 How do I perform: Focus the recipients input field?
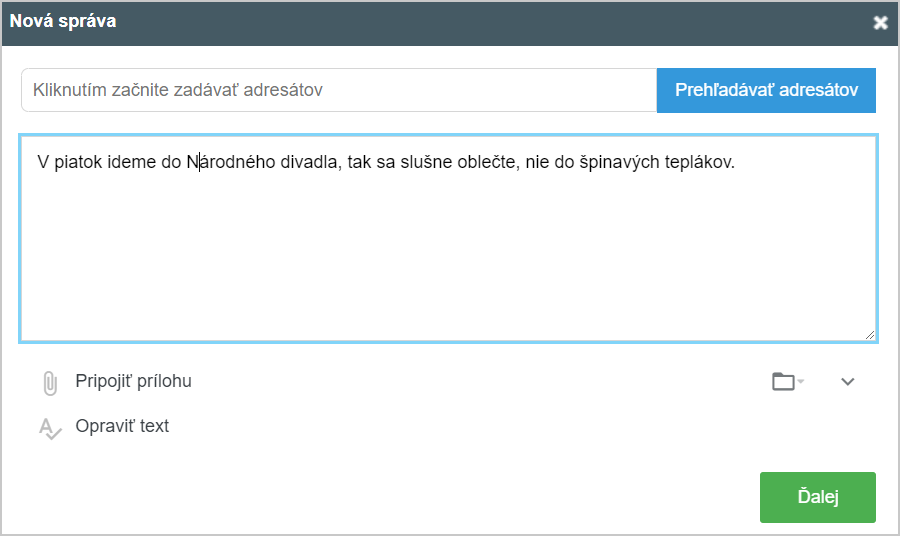tap(338, 90)
